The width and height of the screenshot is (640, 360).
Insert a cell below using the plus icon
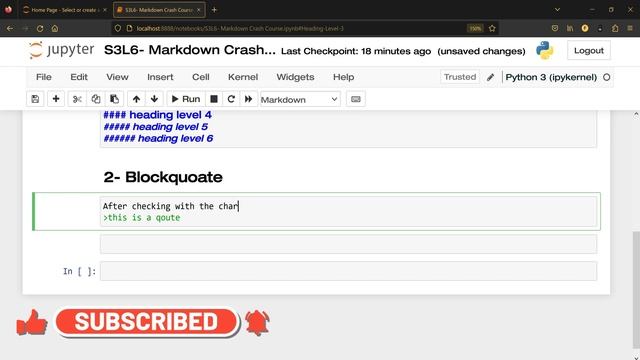point(56,99)
